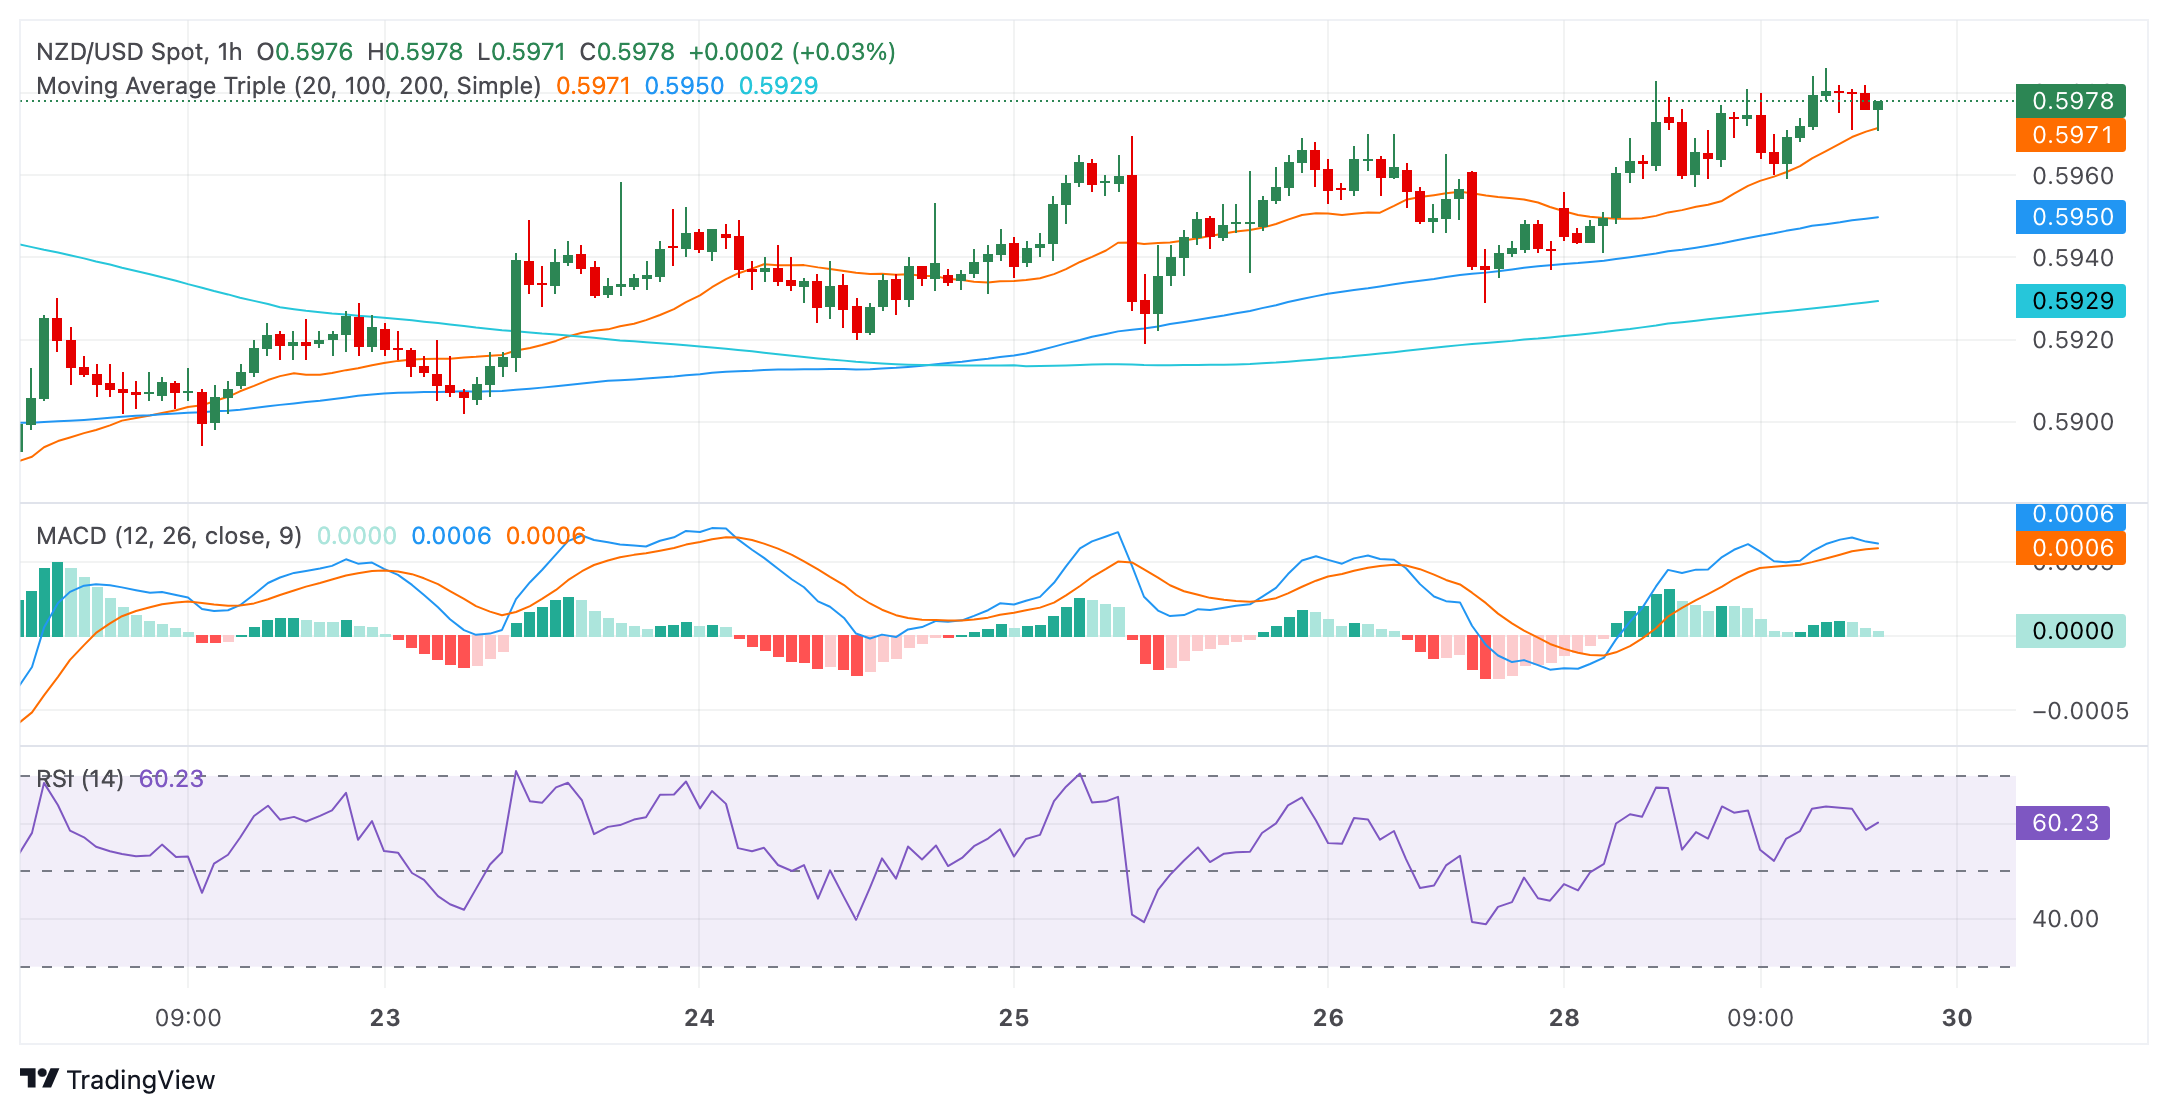This screenshot has width=2168, height=1114.
Task: Click the green 0.5978 current price tag
Action: click(2070, 101)
